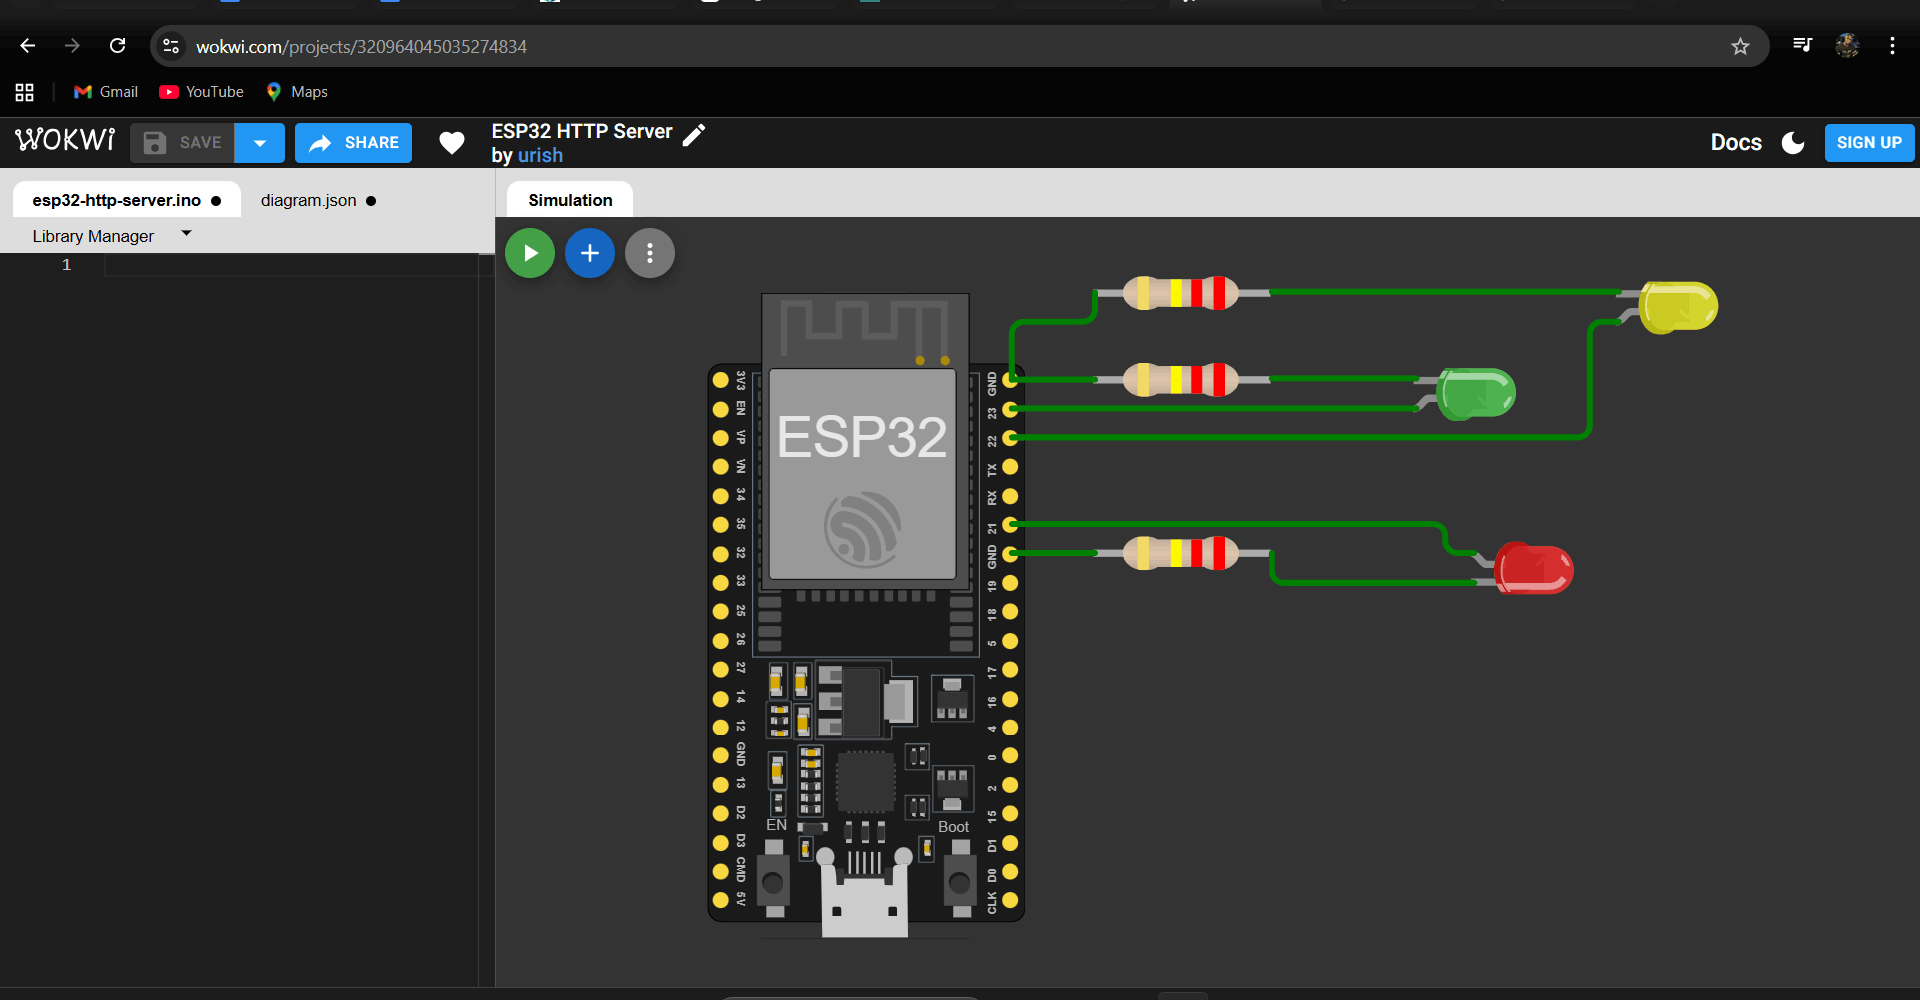Click the address bar URL
Image resolution: width=1920 pixels, height=1000 pixels.
click(x=361, y=47)
